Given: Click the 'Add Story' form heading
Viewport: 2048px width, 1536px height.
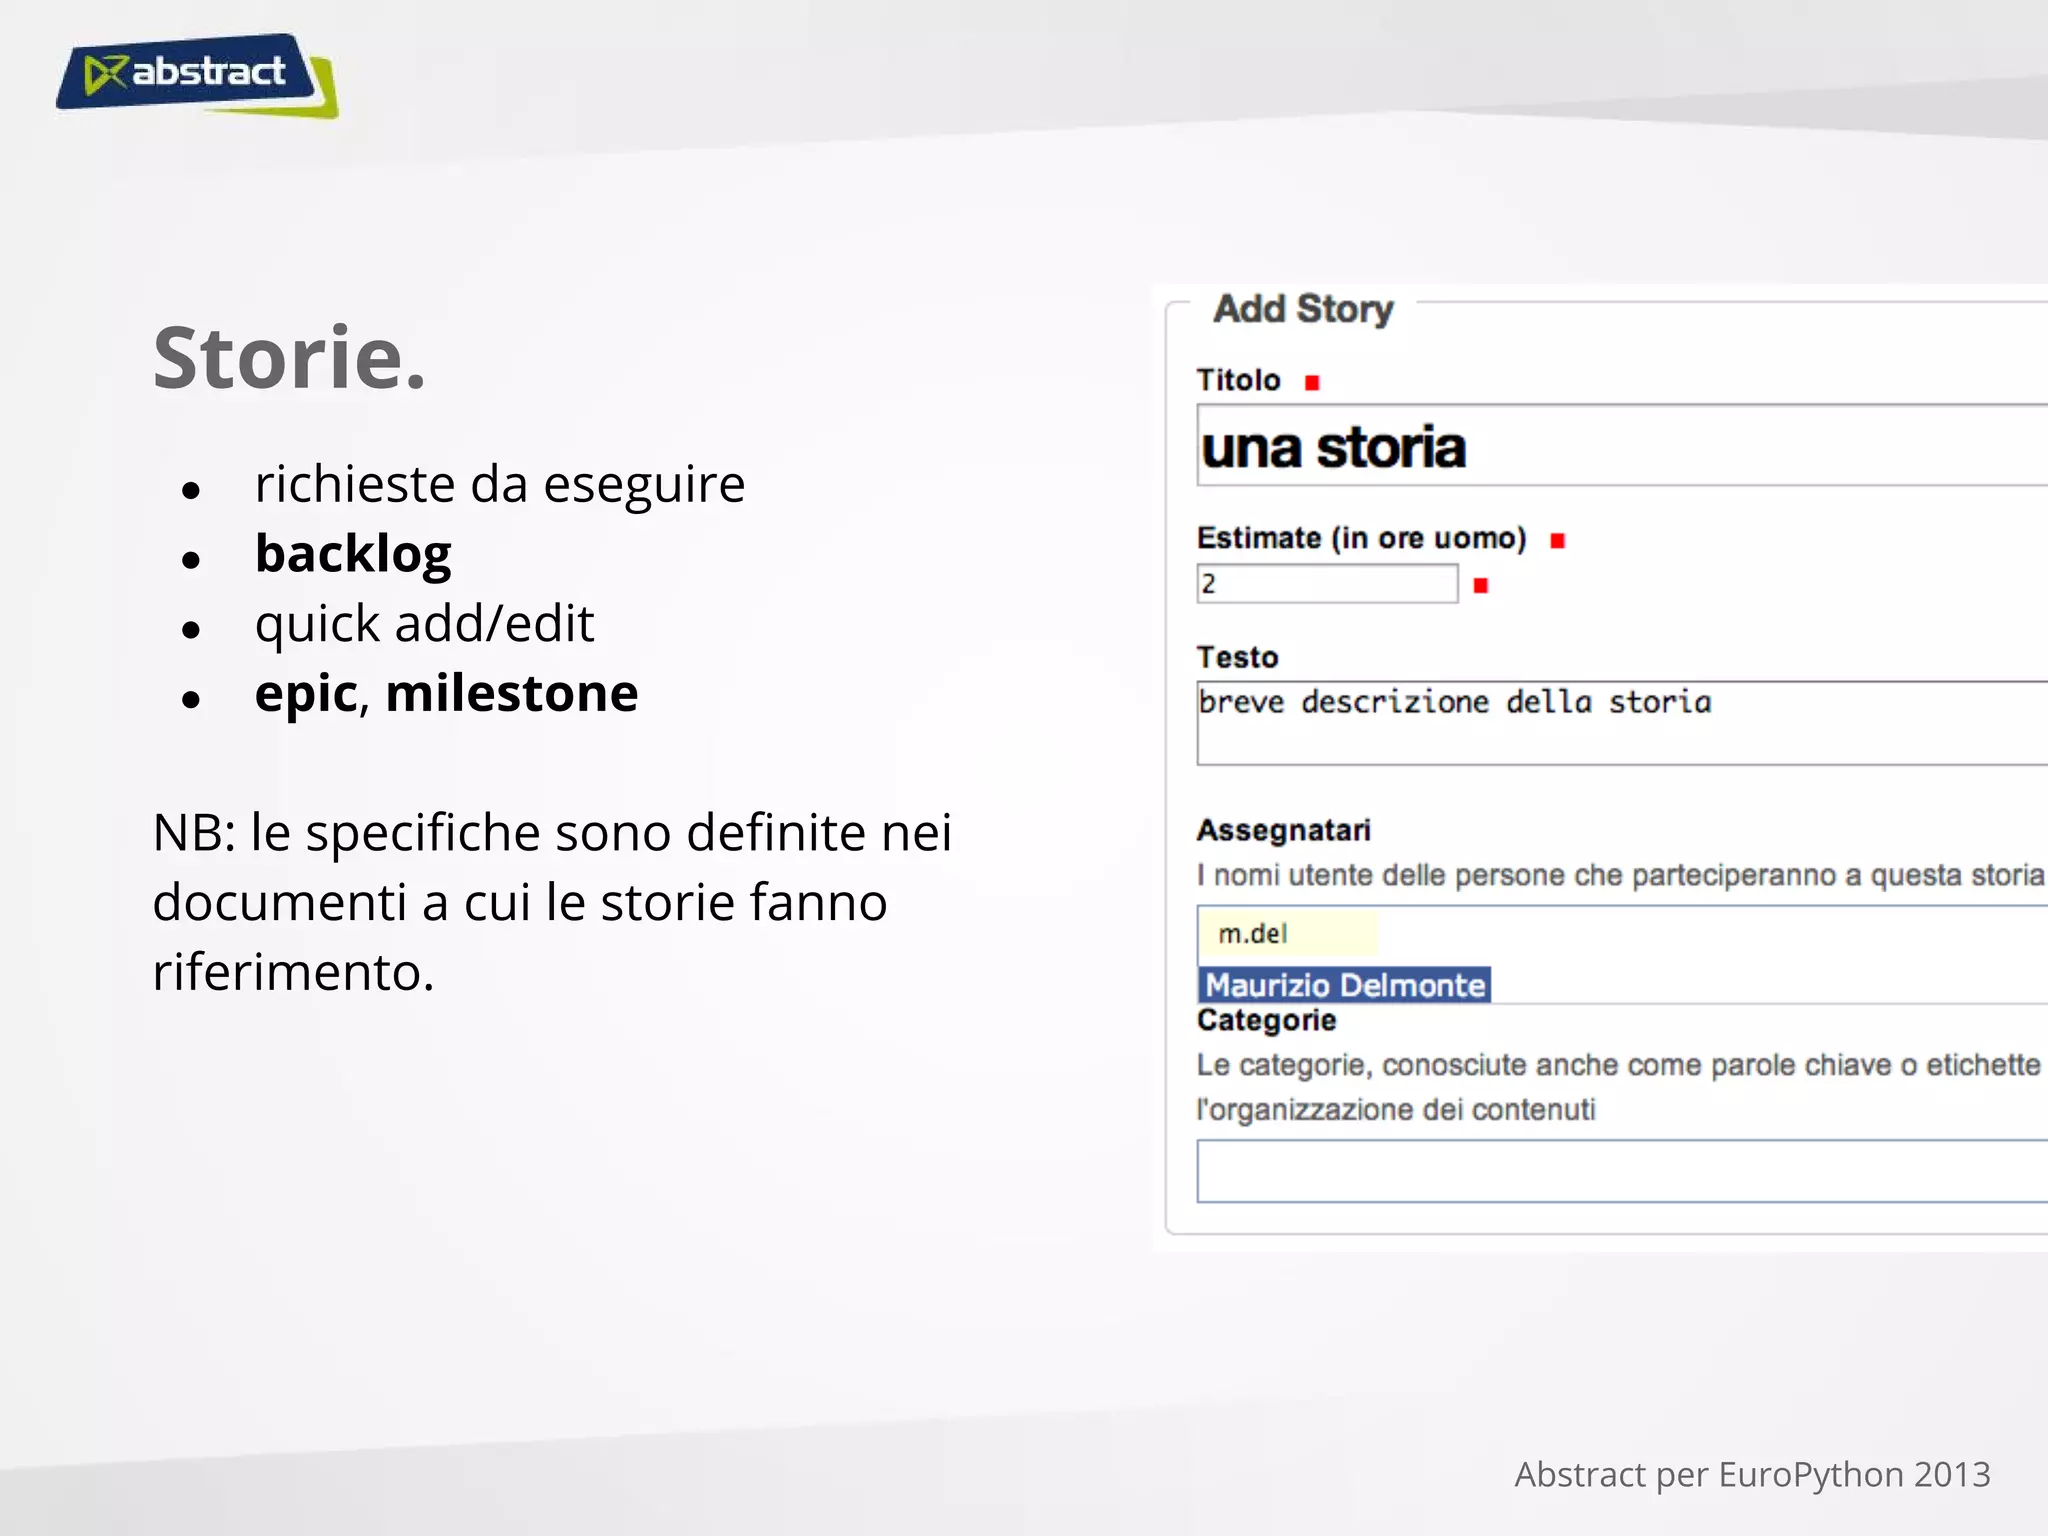Looking at the screenshot, I should 1303,309.
